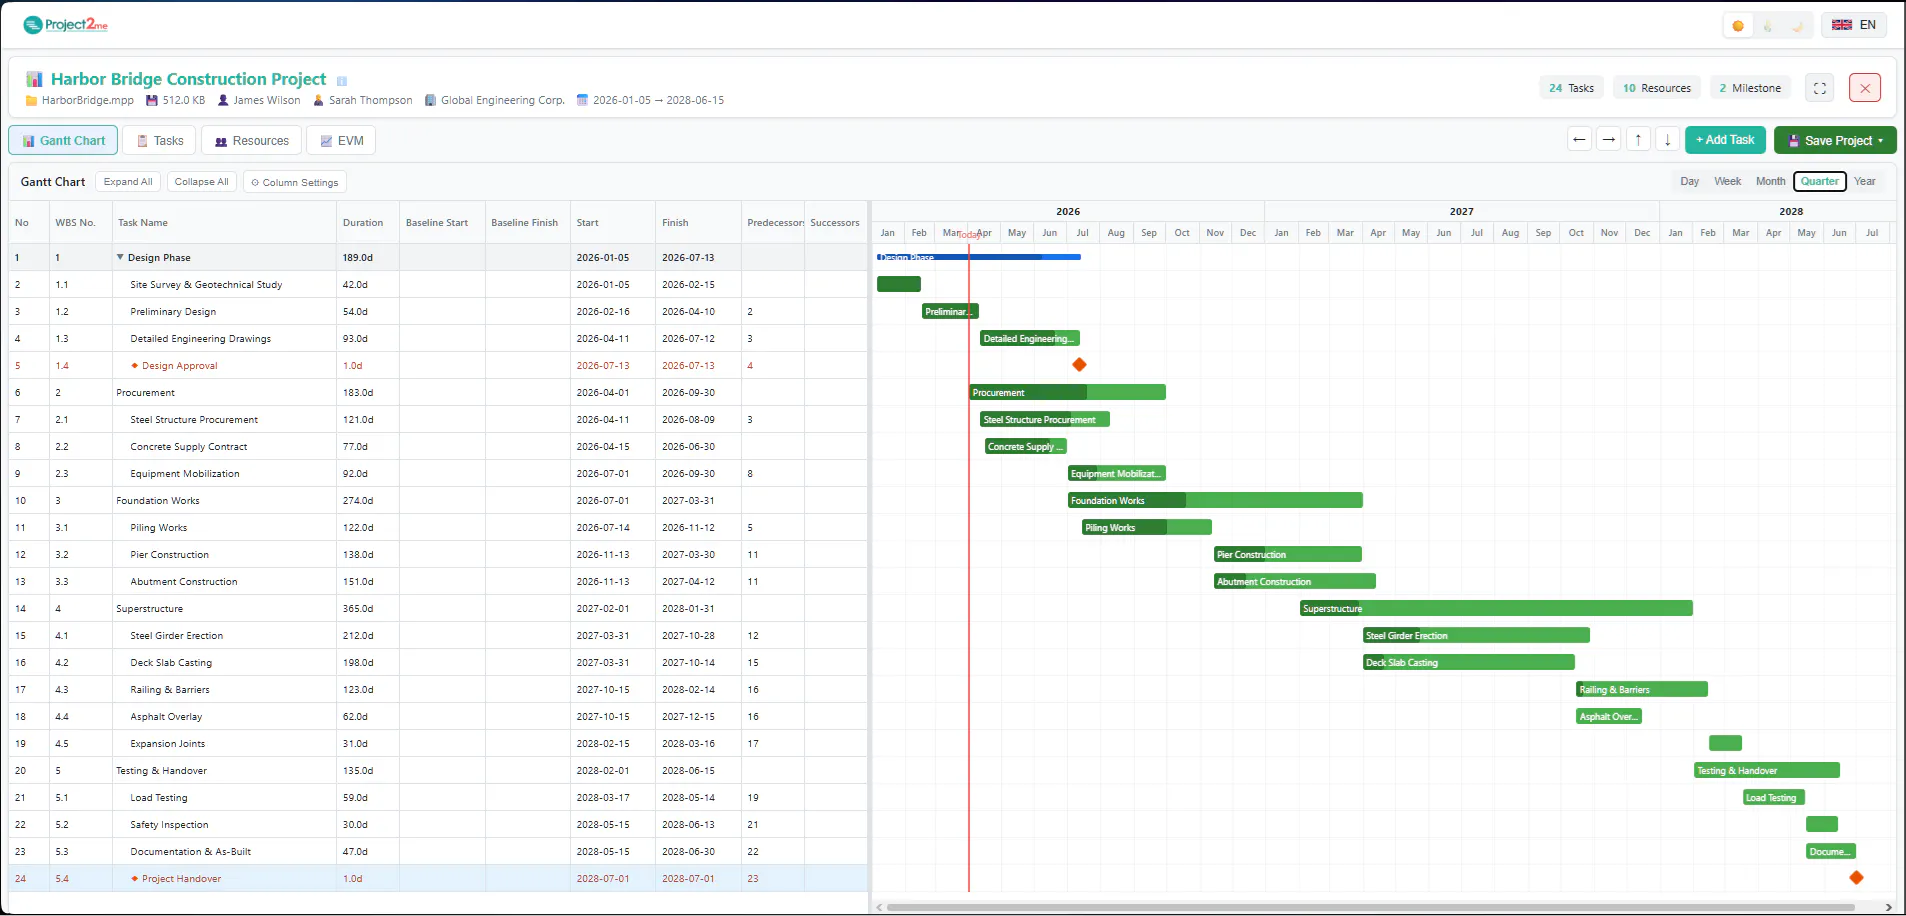Set timeline scale to Week
Screen dimensions: 1906x916
pos(1727,181)
